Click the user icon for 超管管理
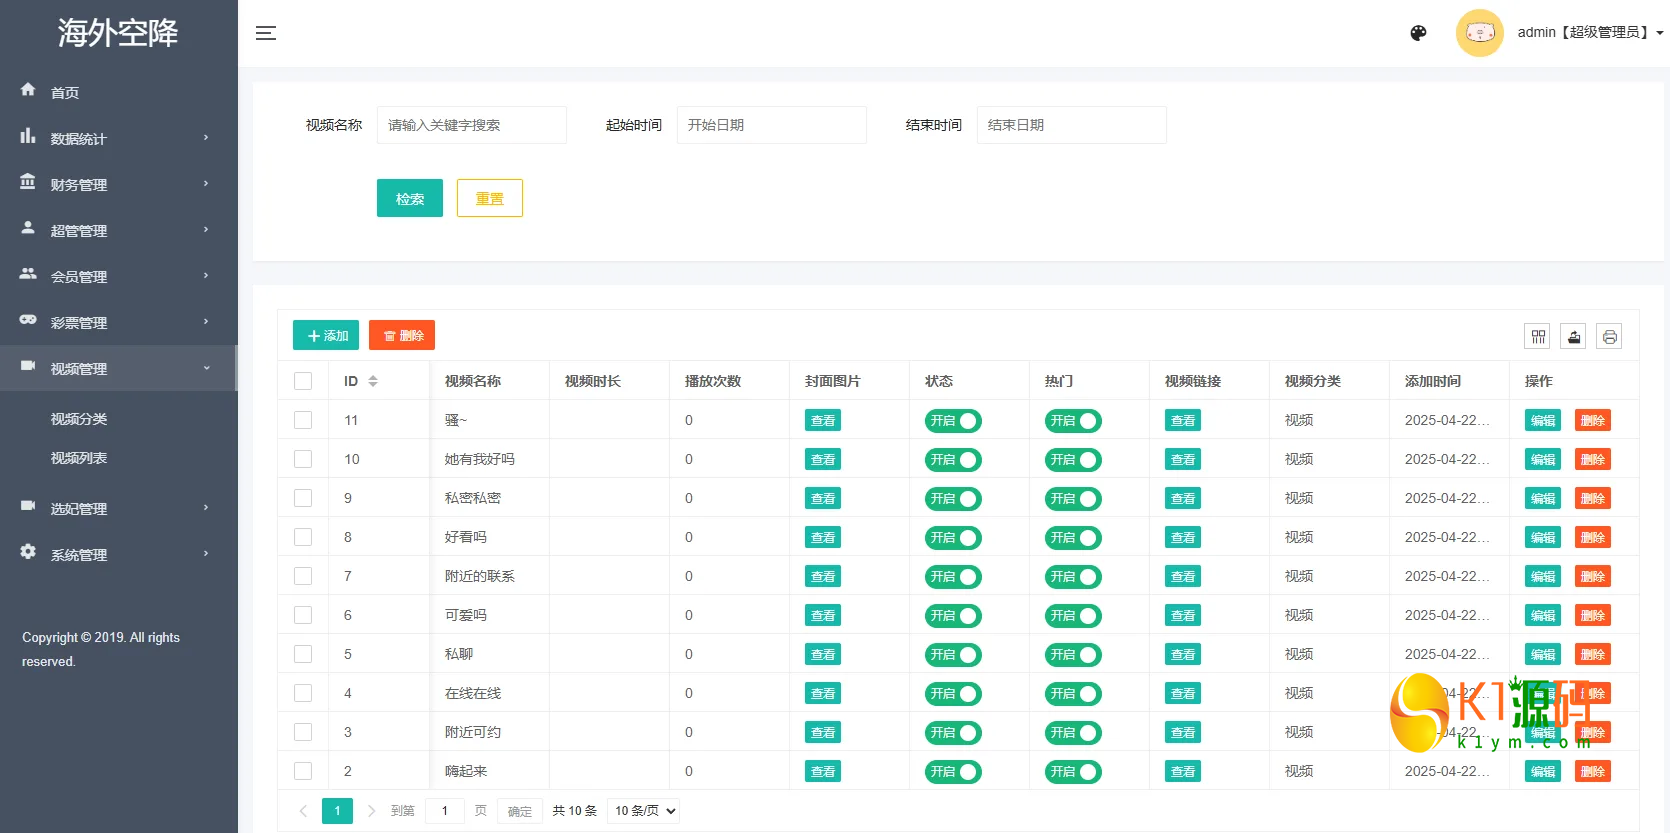Viewport: 1670px width, 833px height. [x=28, y=228]
